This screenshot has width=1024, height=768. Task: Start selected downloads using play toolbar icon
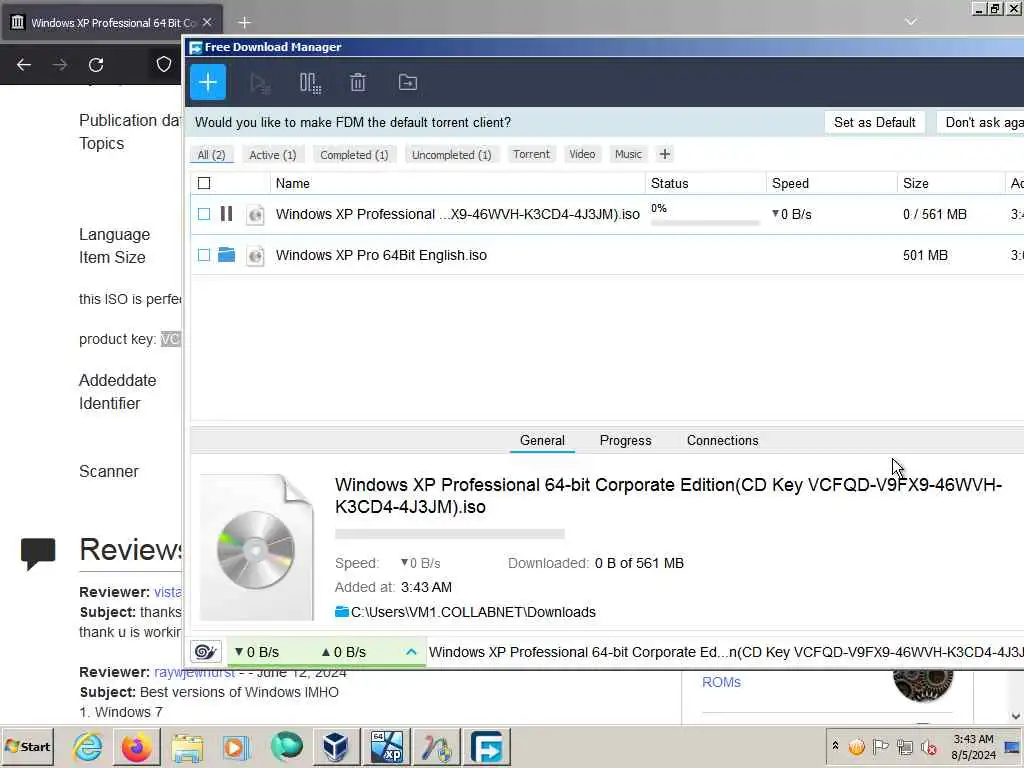[260, 83]
